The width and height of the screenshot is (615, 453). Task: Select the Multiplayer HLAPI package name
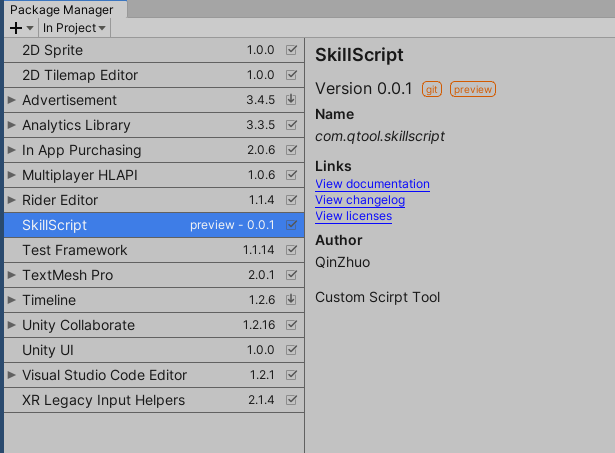(x=80, y=175)
